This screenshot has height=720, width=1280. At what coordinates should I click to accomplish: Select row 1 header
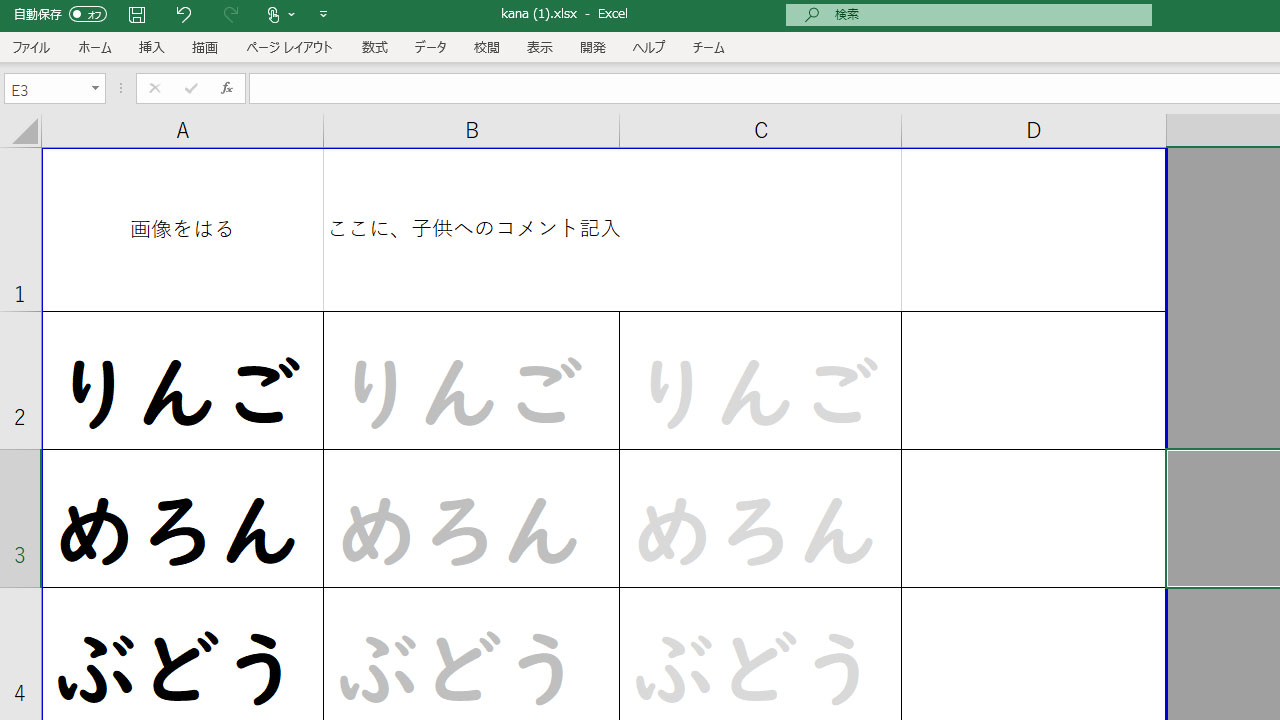[20, 229]
